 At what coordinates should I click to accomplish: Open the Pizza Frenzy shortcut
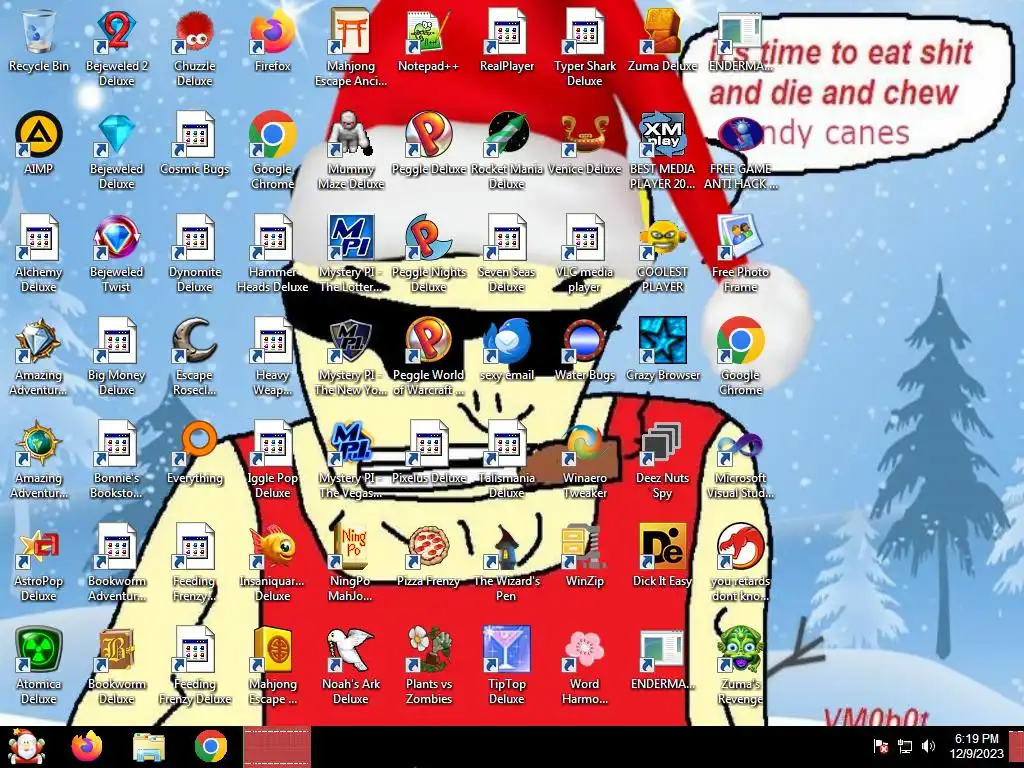pyautogui.click(x=428, y=555)
